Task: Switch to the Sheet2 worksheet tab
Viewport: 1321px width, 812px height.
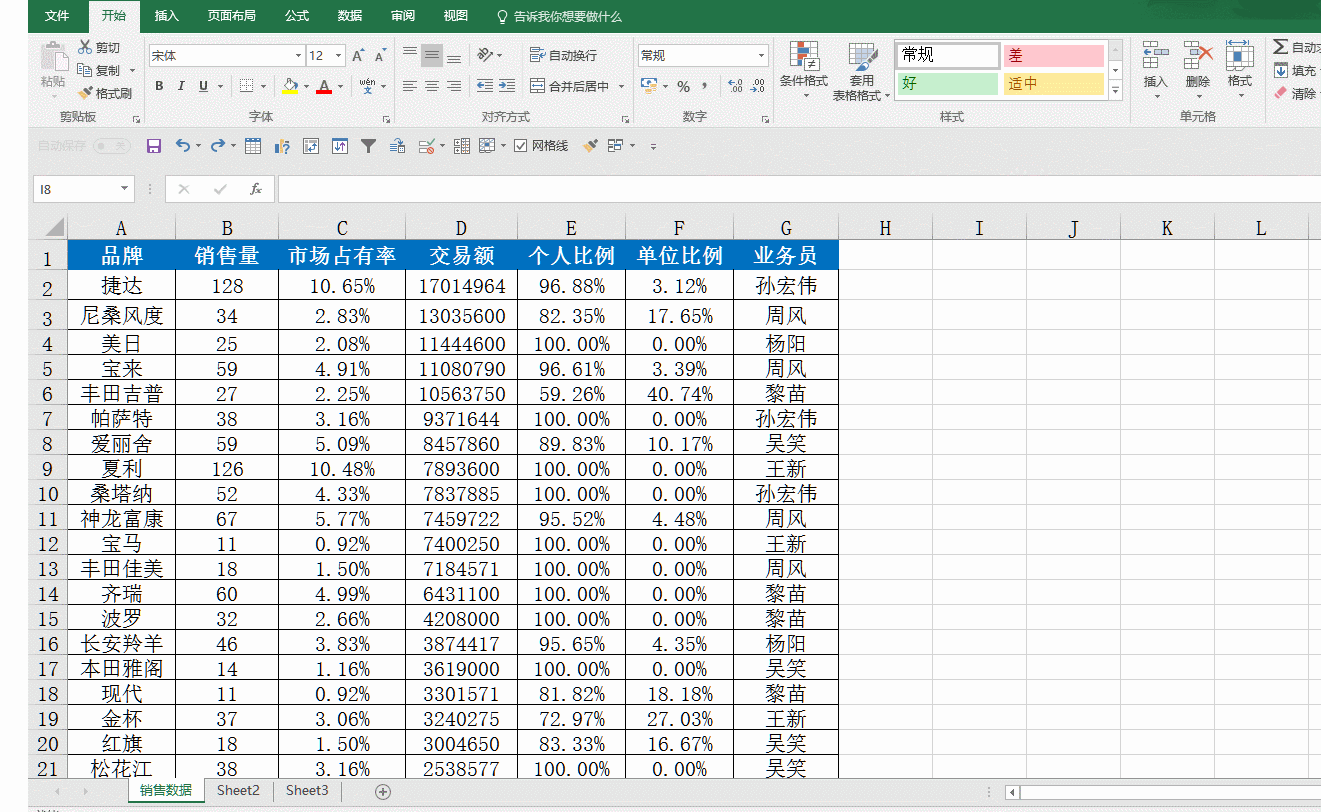Action: click(238, 790)
